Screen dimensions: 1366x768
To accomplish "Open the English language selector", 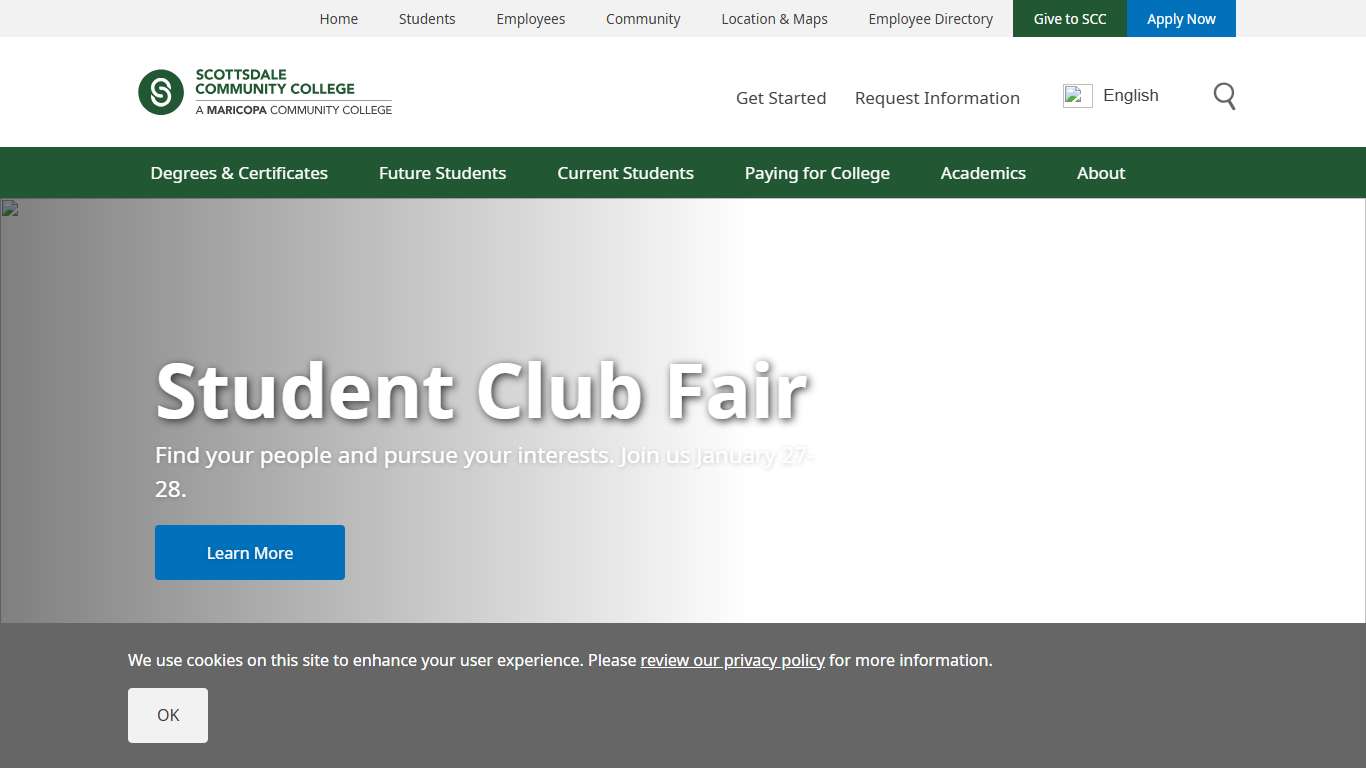I will pos(1131,95).
